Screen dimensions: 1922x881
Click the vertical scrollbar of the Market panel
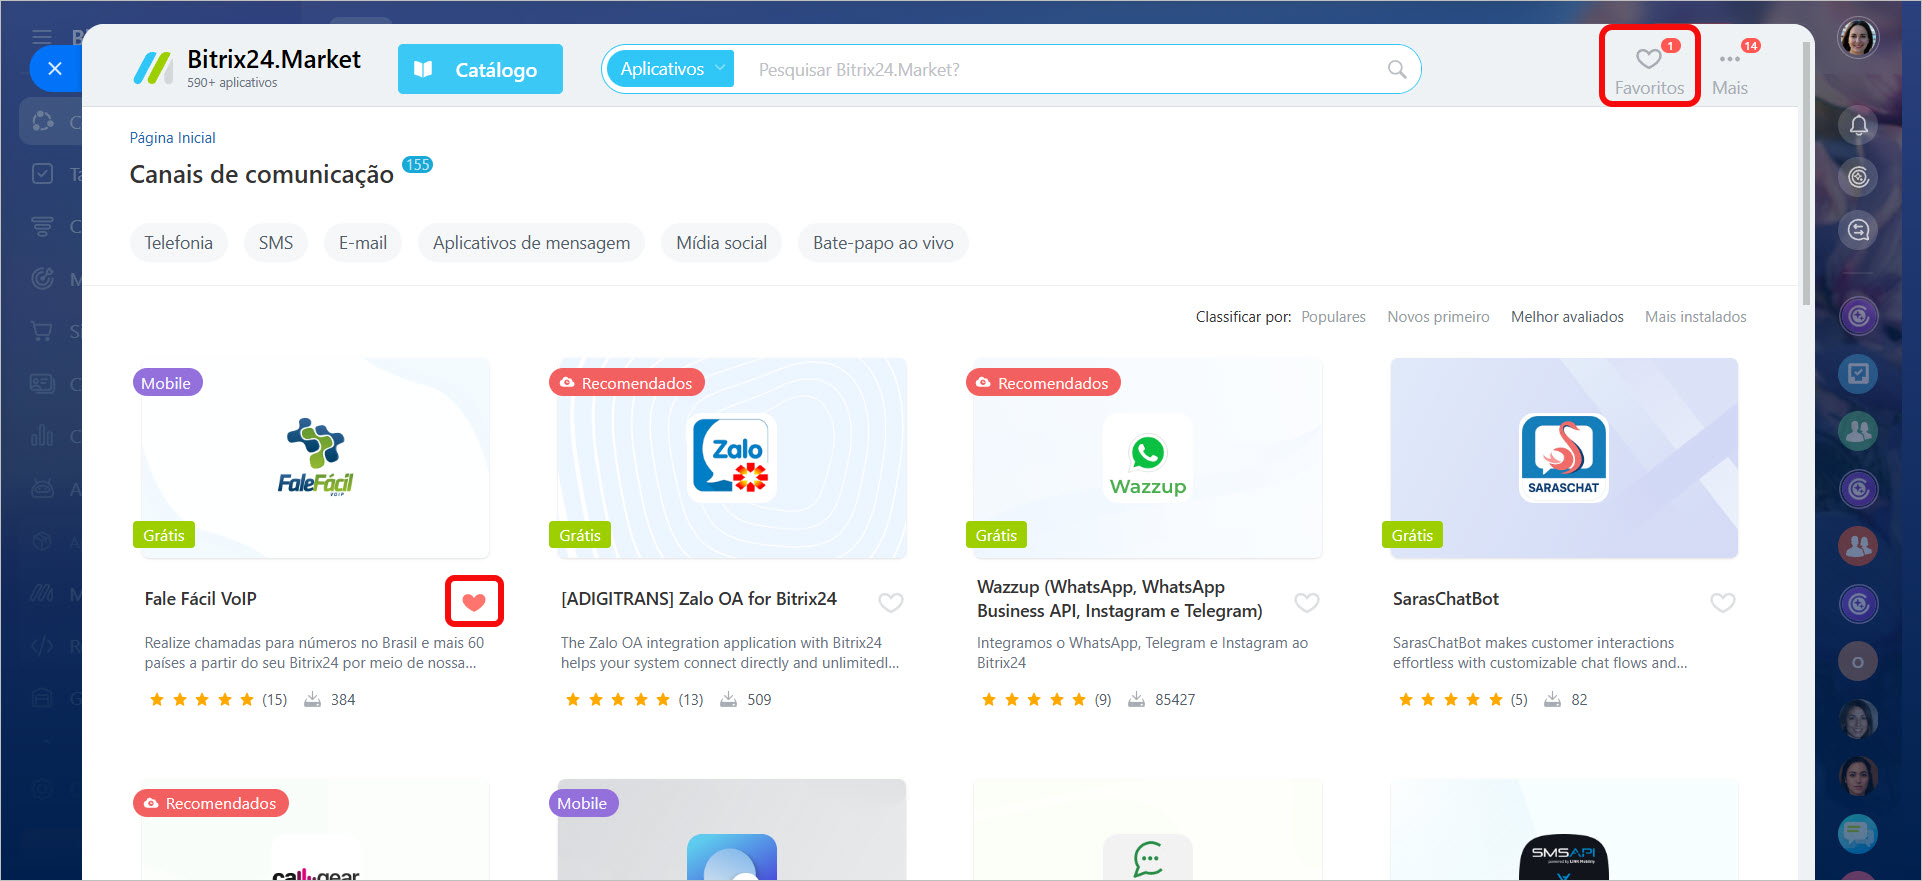(x=1806, y=173)
